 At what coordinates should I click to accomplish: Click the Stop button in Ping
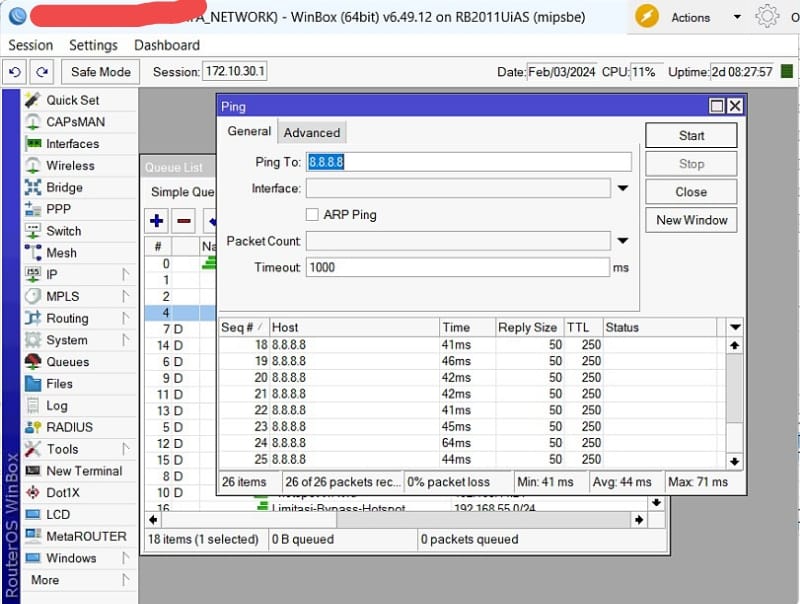691,164
